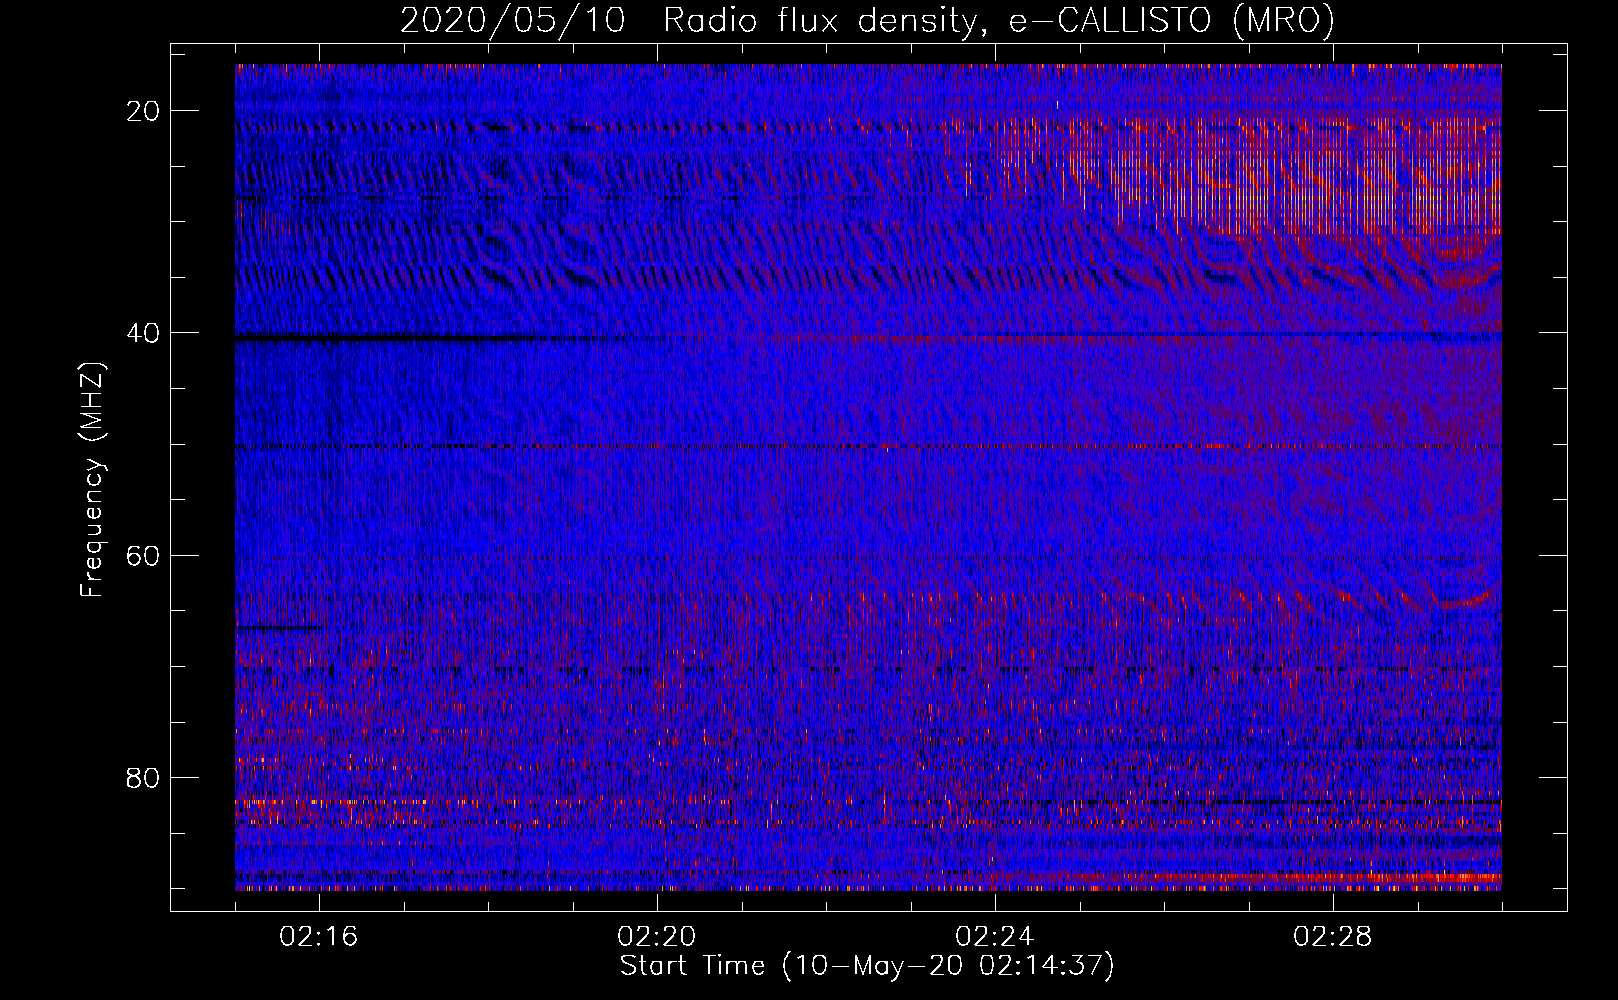The width and height of the screenshot is (1618, 1000).
Task: Click the plot title '2020/05/10 Radio flux density'
Action: pyautogui.click(x=867, y=21)
